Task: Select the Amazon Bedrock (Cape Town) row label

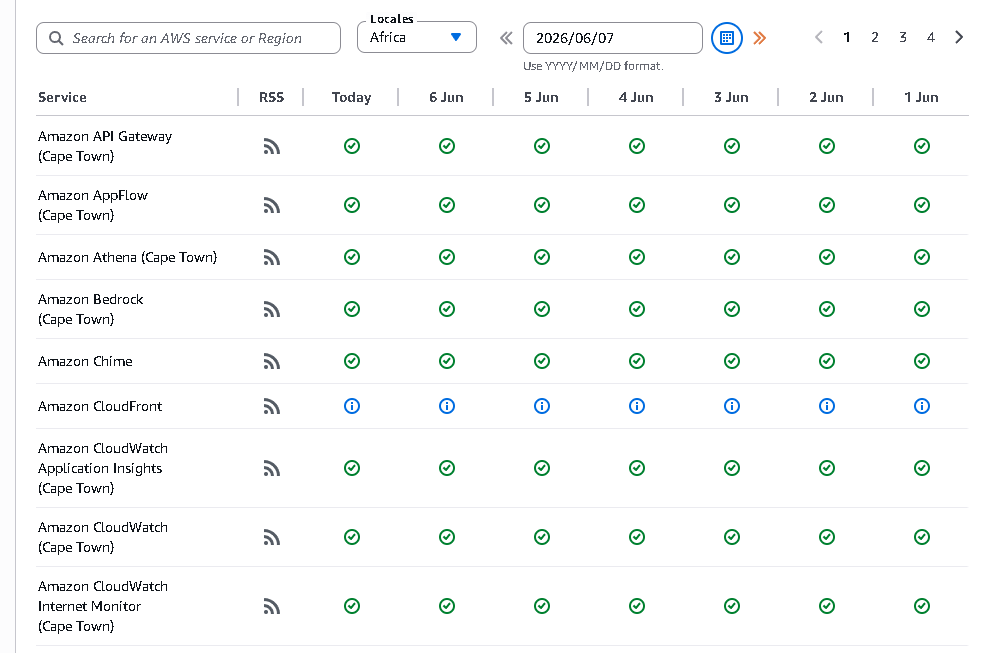Action: tap(90, 309)
